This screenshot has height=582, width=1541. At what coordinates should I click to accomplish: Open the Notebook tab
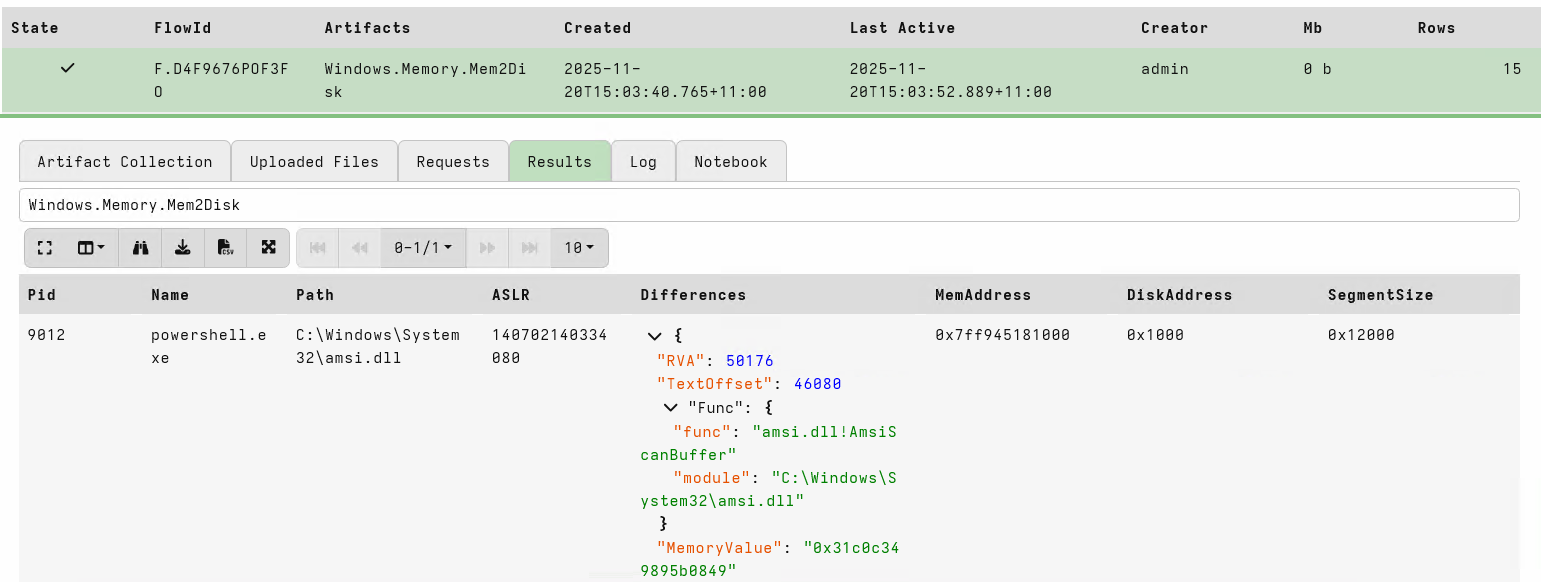click(731, 162)
